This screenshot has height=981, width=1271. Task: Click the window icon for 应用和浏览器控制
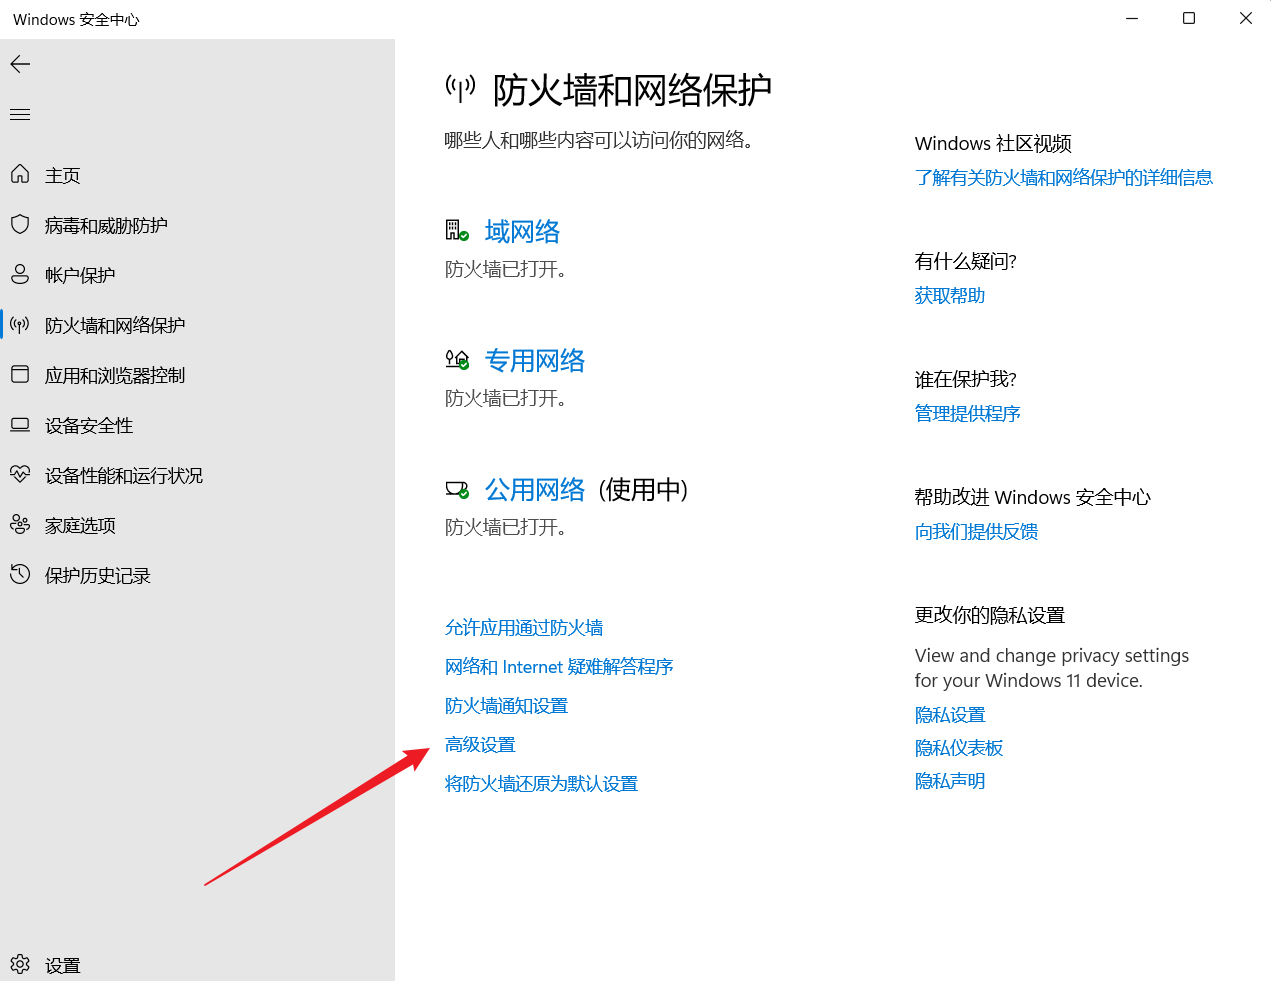click(x=20, y=374)
